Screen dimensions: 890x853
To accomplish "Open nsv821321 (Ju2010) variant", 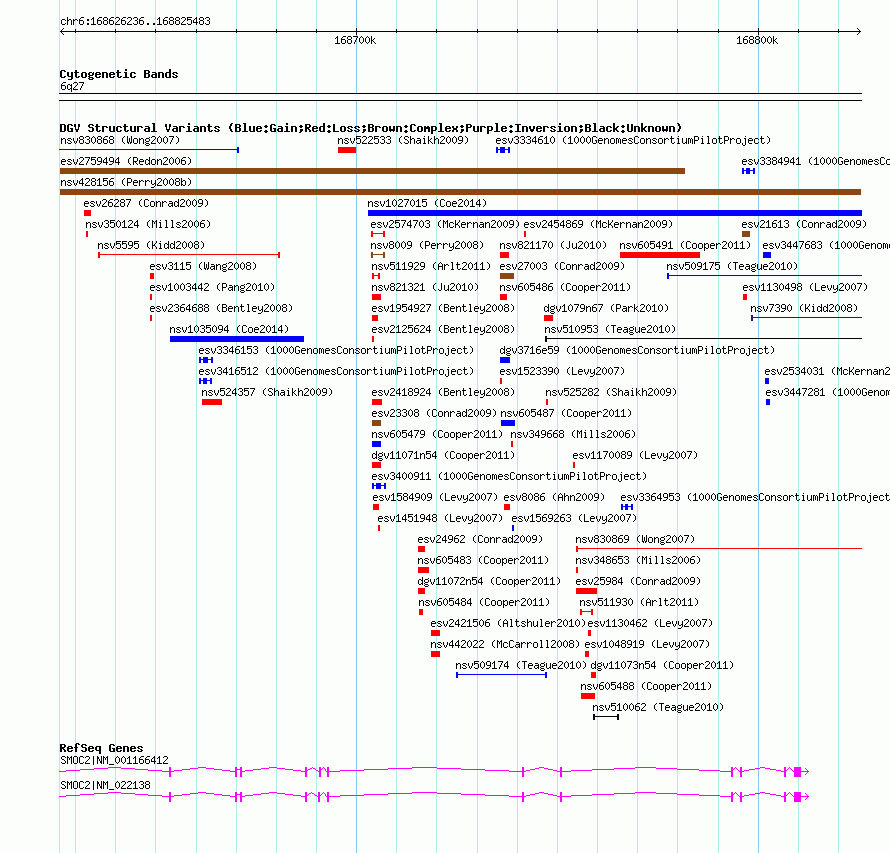I will point(425,287).
